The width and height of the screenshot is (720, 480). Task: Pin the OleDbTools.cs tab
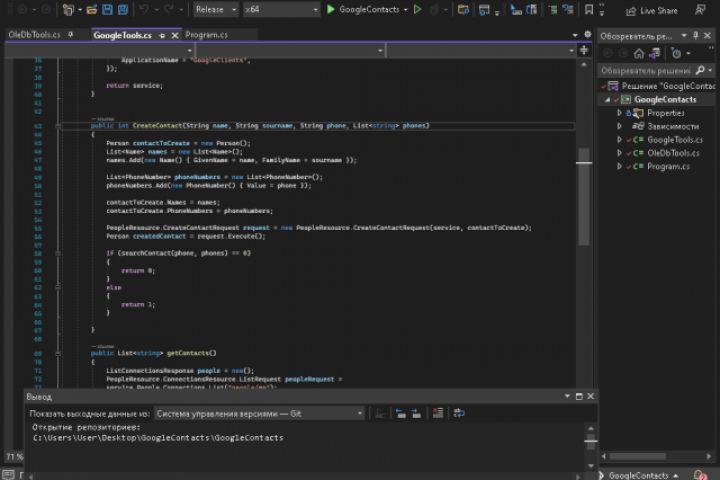[x=70, y=34]
